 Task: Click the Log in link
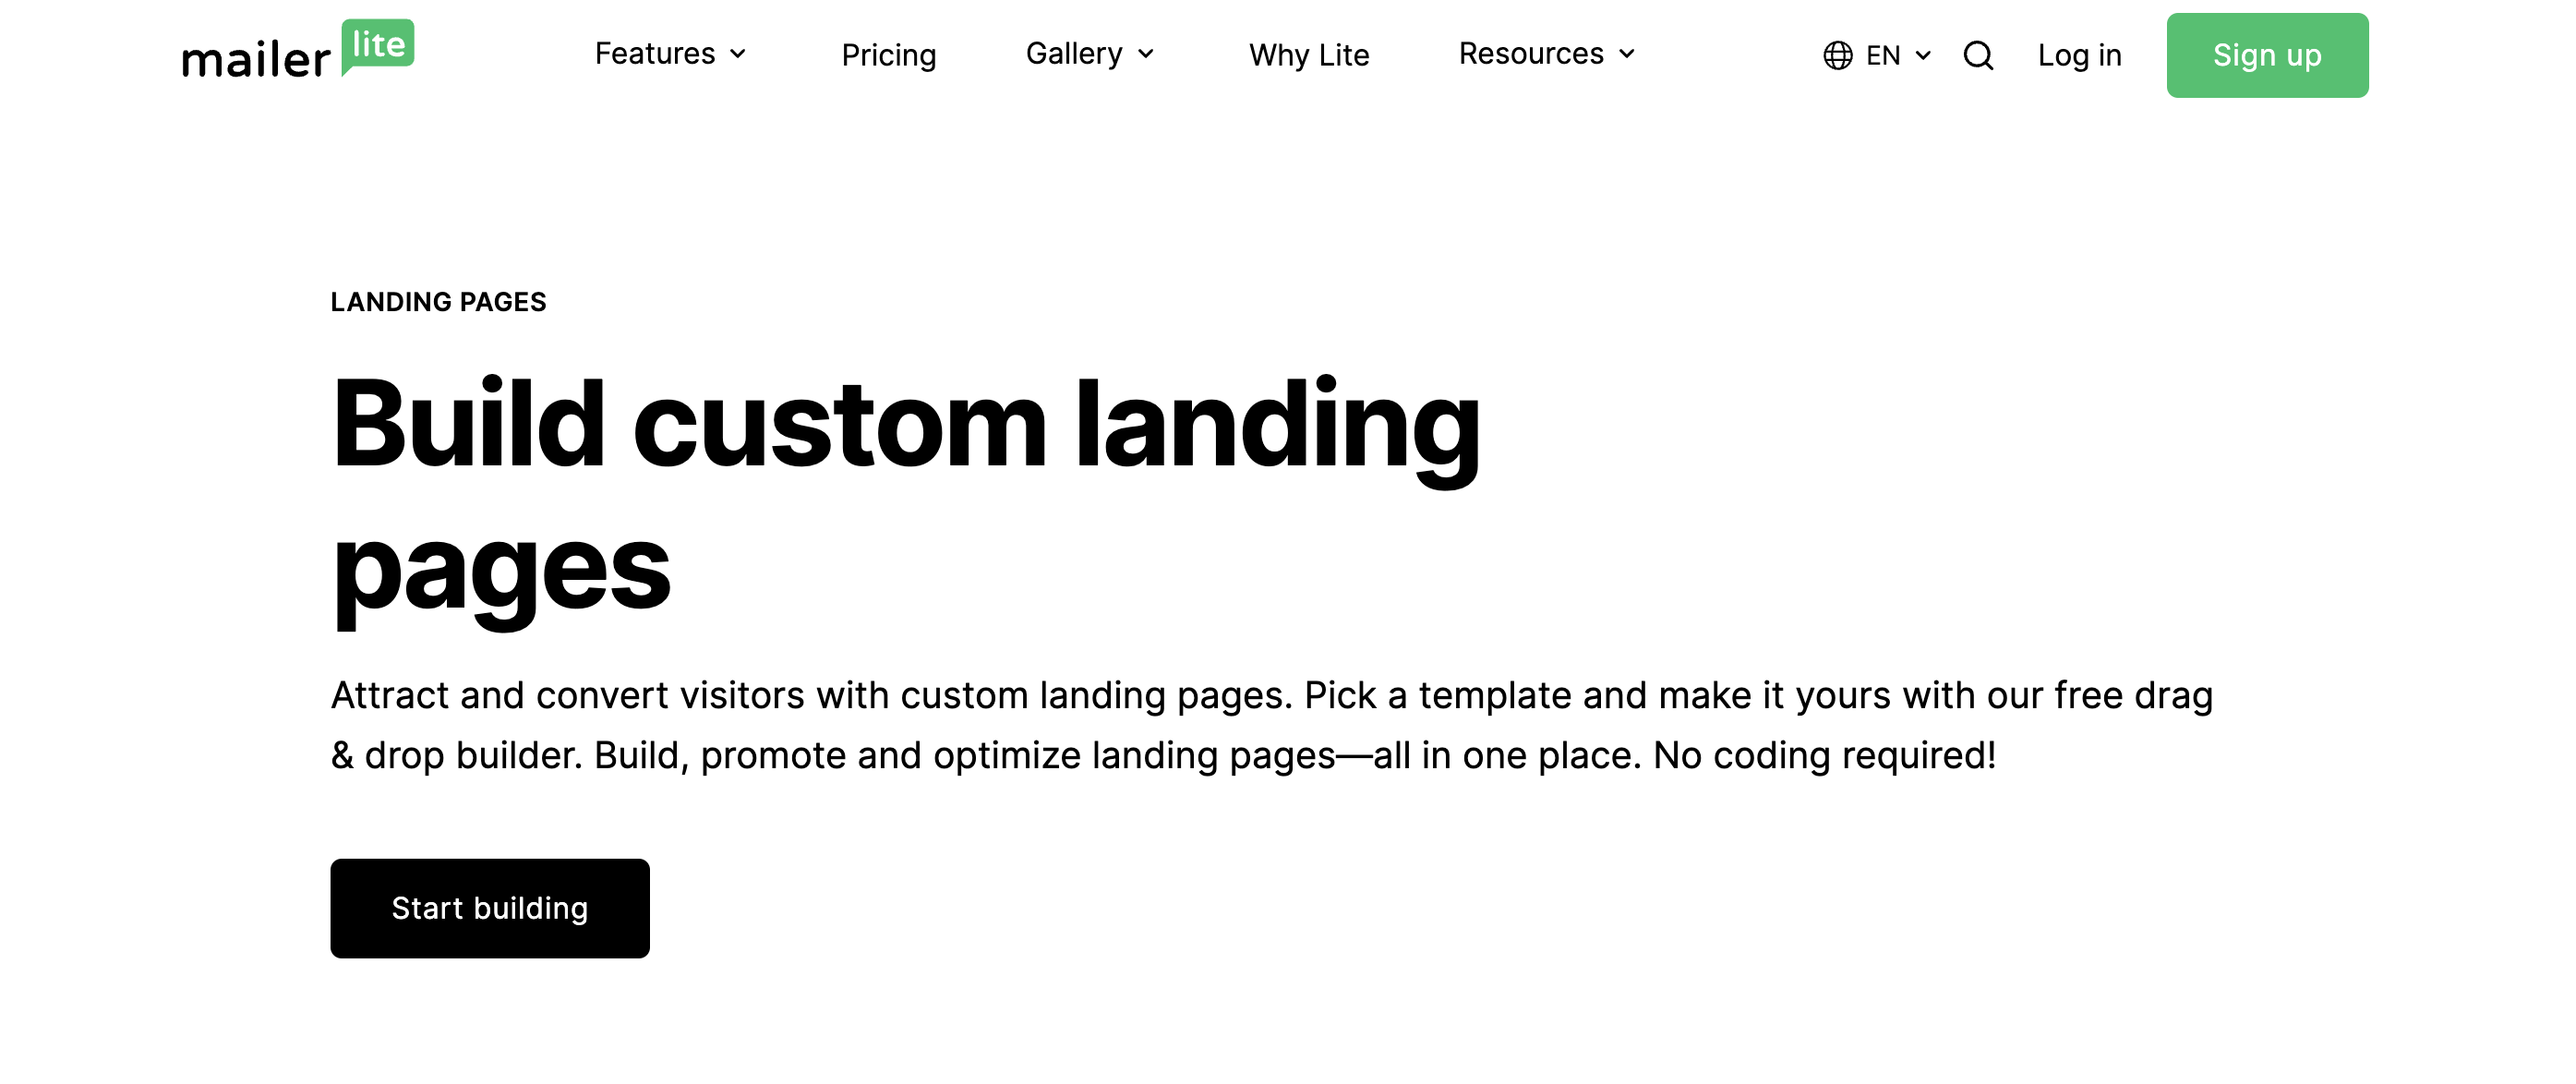click(2080, 54)
